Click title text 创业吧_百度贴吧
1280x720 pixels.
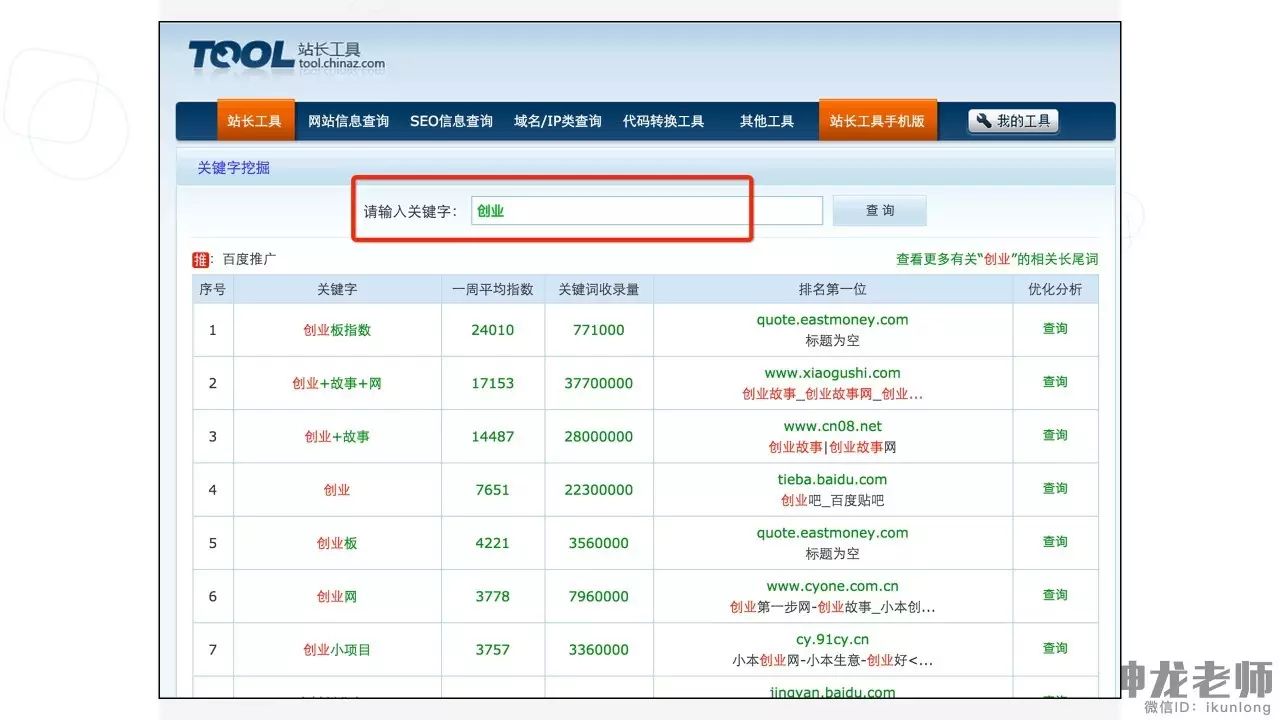pyautogui.click(x=832, y=500)
